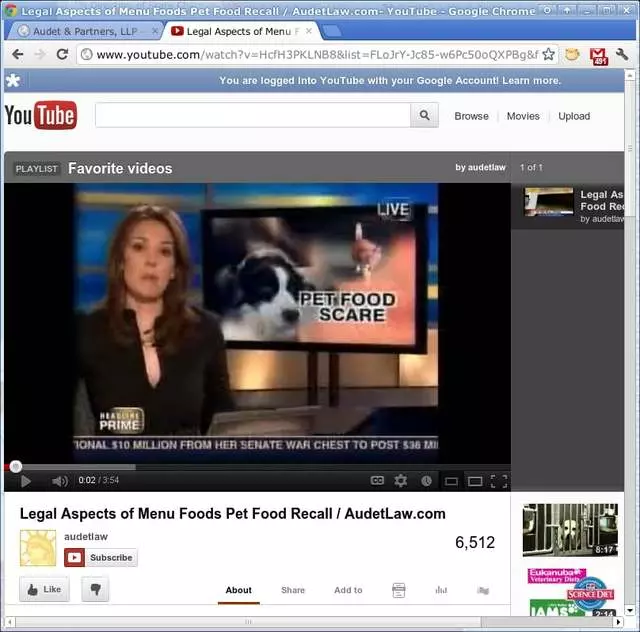The height and width of the screenshot is (632, 640).
Task: Click the audetlaw channel avatar
Action: tap(38, 548)
